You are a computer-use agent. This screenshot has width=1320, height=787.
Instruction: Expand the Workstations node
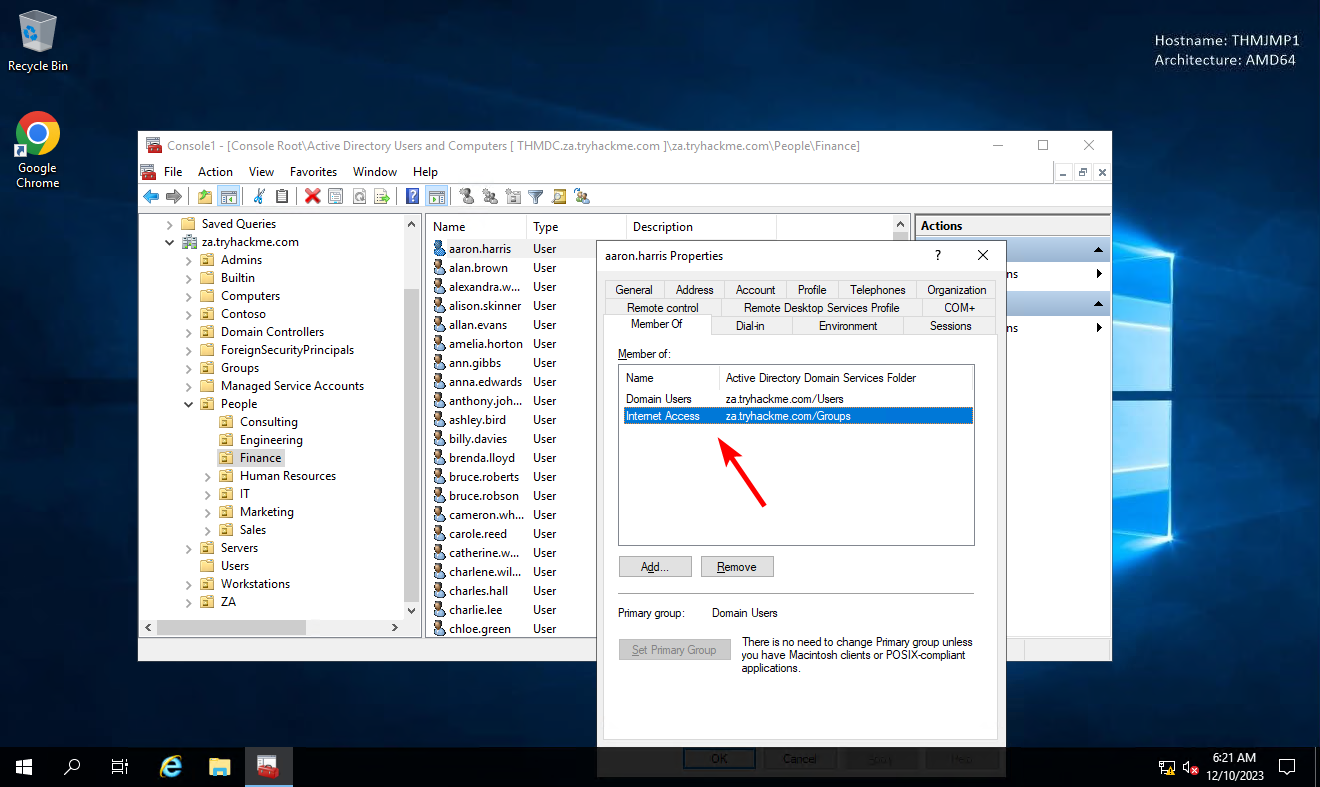pyautogui.click(x=188, y=584)
